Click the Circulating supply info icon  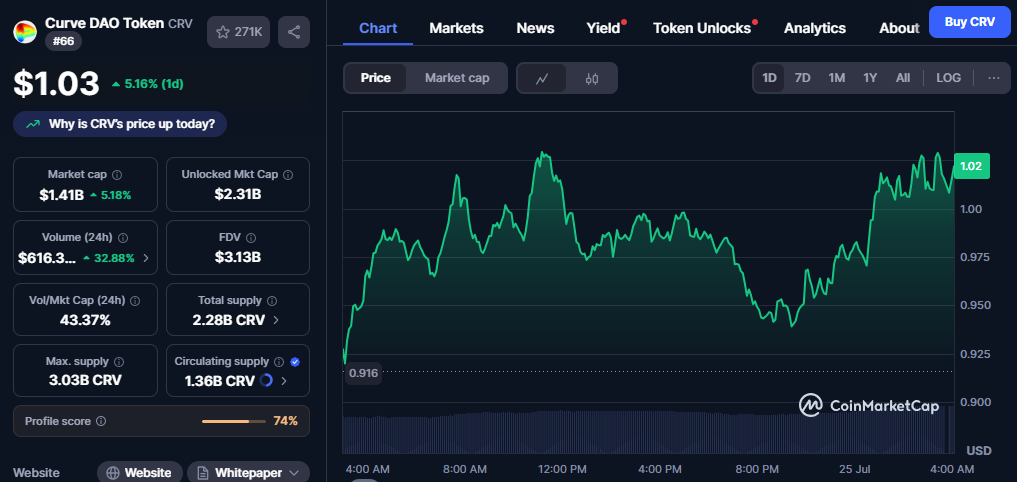(279, 362)
